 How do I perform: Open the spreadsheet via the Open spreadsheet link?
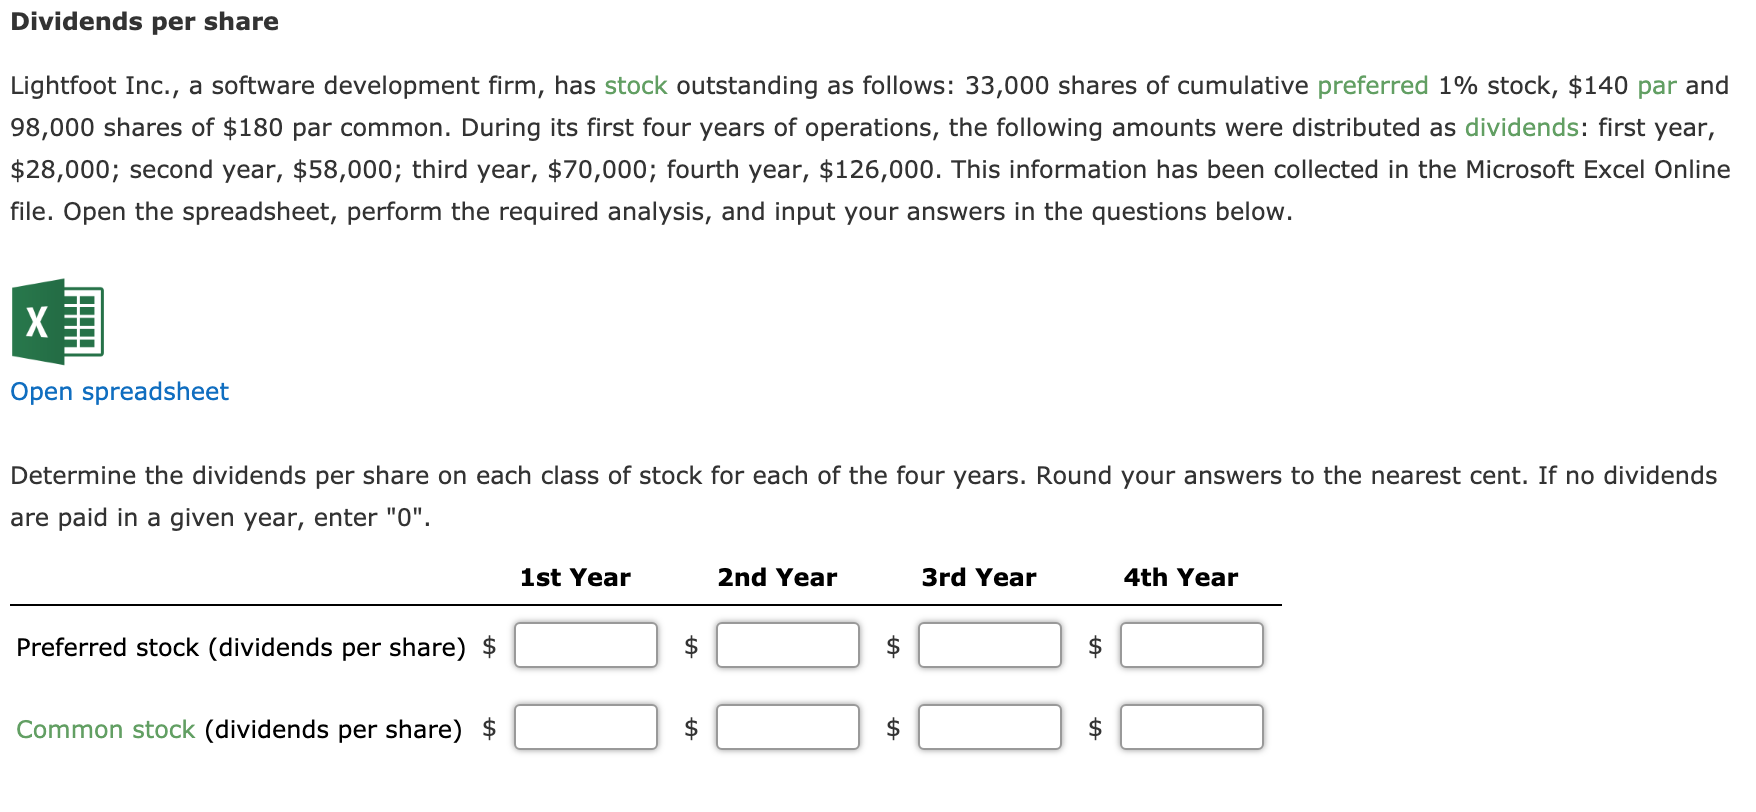119,392
